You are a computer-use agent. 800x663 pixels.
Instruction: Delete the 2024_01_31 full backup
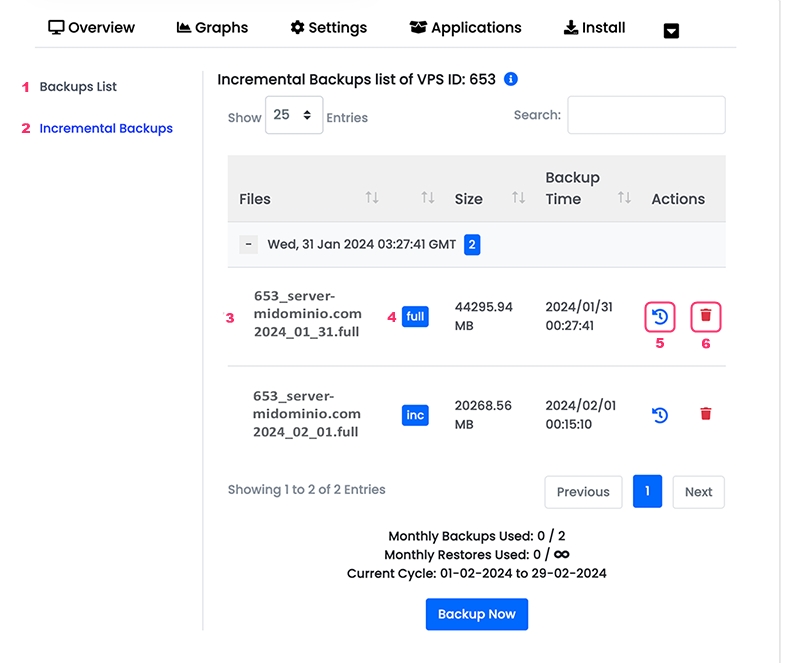coord(706,317)
